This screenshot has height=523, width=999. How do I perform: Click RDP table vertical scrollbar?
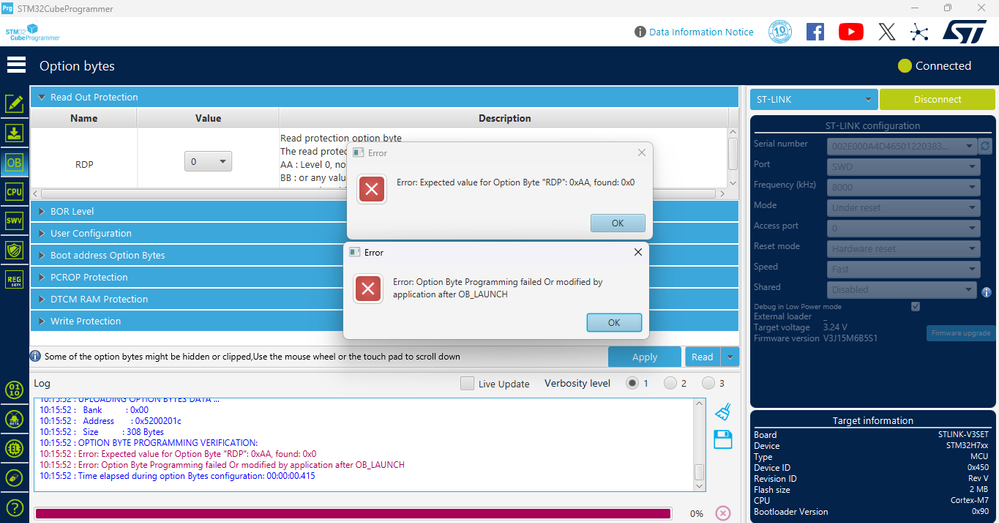pos(733,157)
